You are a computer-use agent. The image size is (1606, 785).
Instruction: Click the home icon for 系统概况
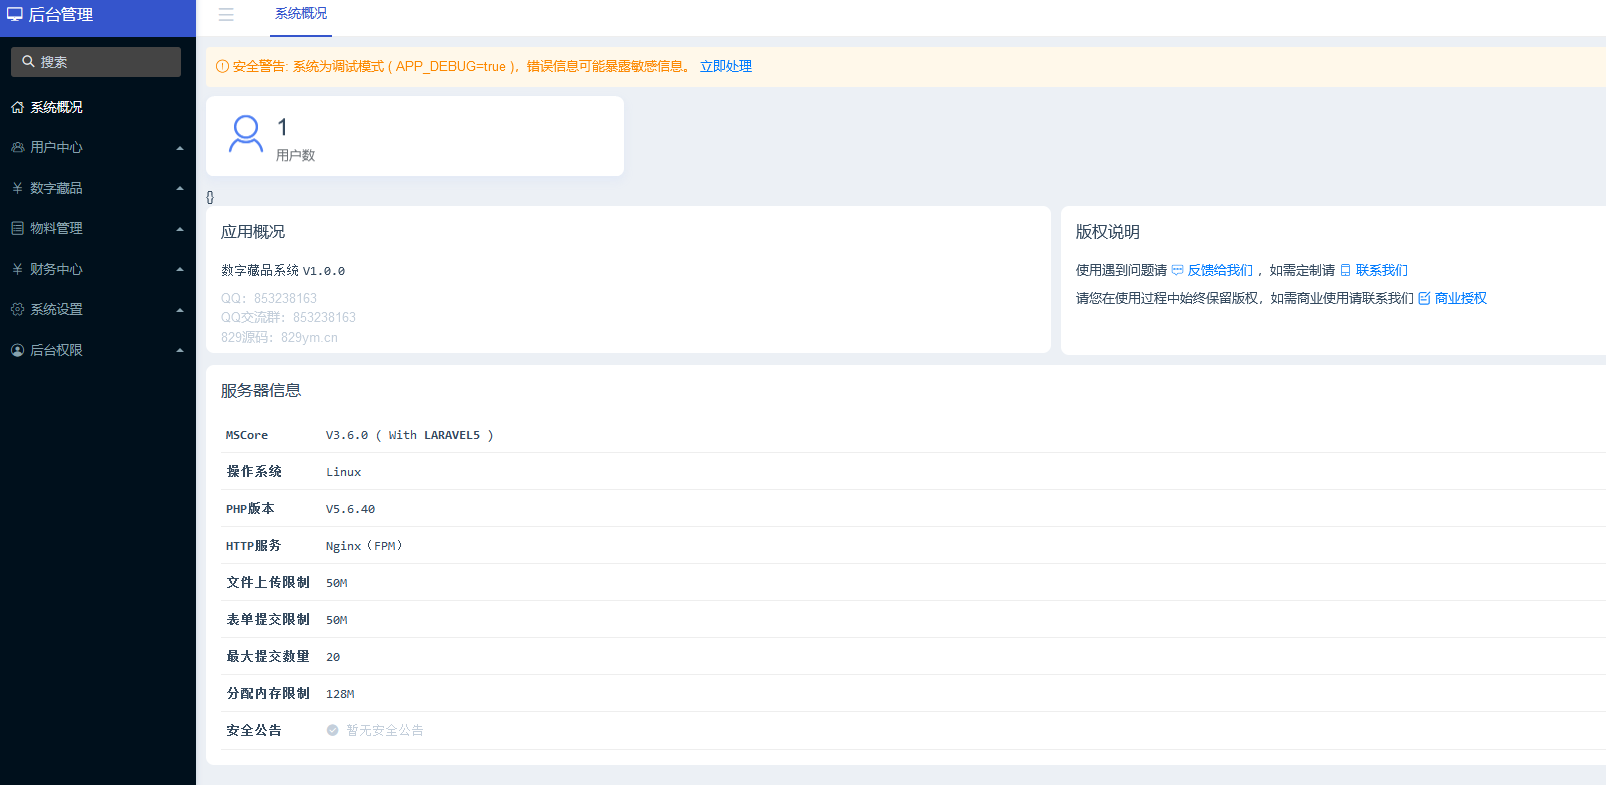point(17,107)
